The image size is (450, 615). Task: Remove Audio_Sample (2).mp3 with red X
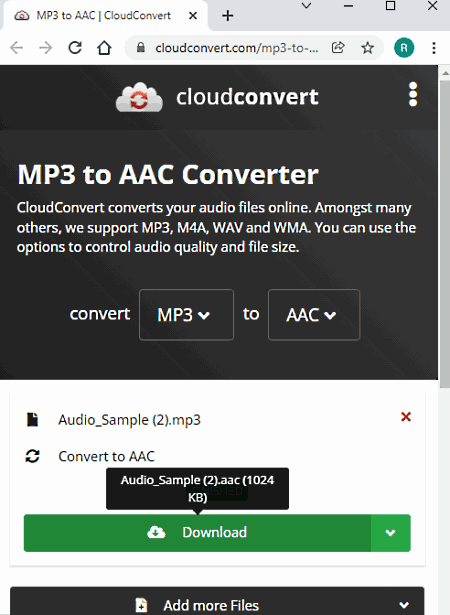click(x=406, y=417)
